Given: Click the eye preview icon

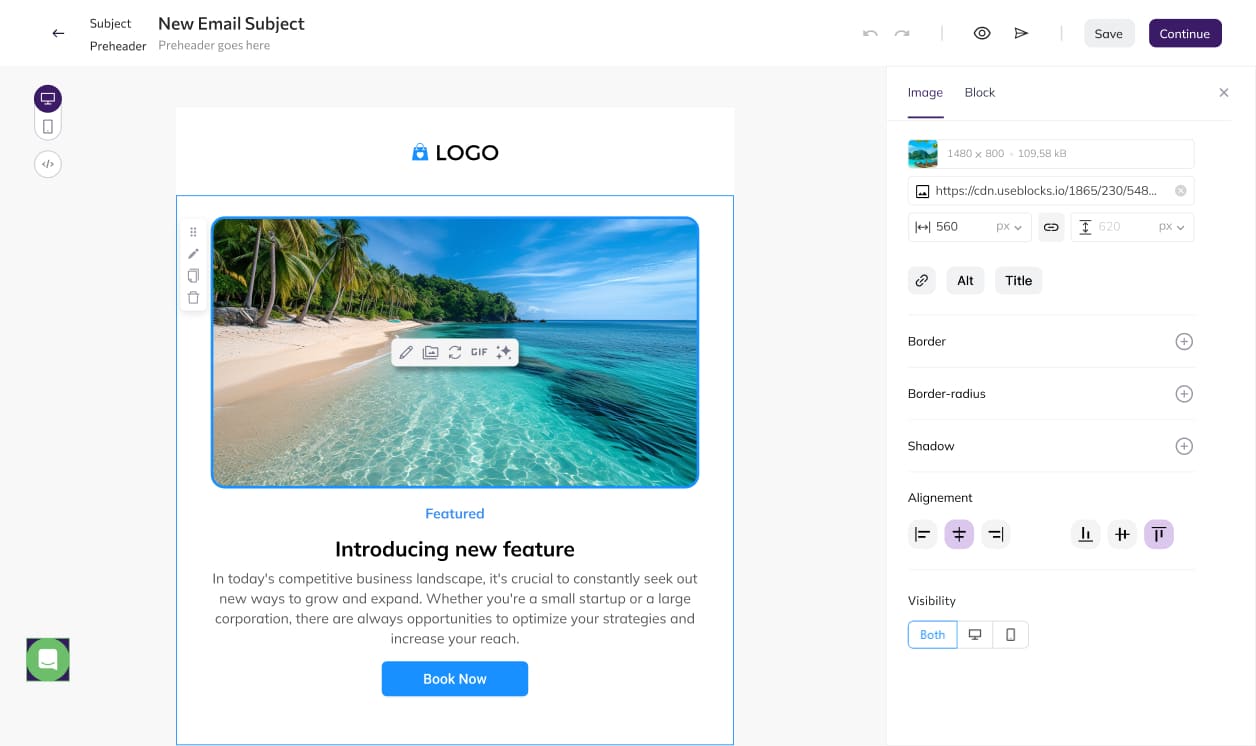Looking at the screenshot, I should pyautogui.click(x=982, y=33).
